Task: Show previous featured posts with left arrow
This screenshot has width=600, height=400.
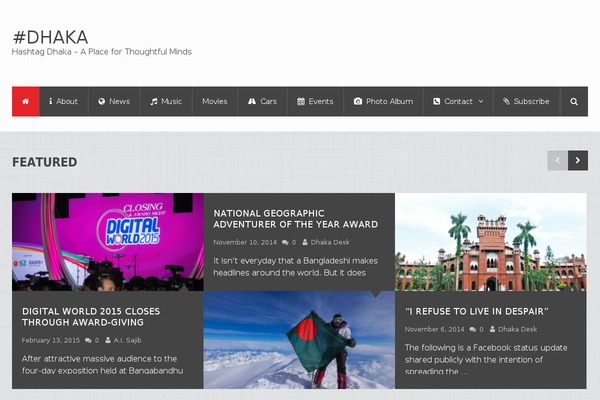Action: (558, 161)
